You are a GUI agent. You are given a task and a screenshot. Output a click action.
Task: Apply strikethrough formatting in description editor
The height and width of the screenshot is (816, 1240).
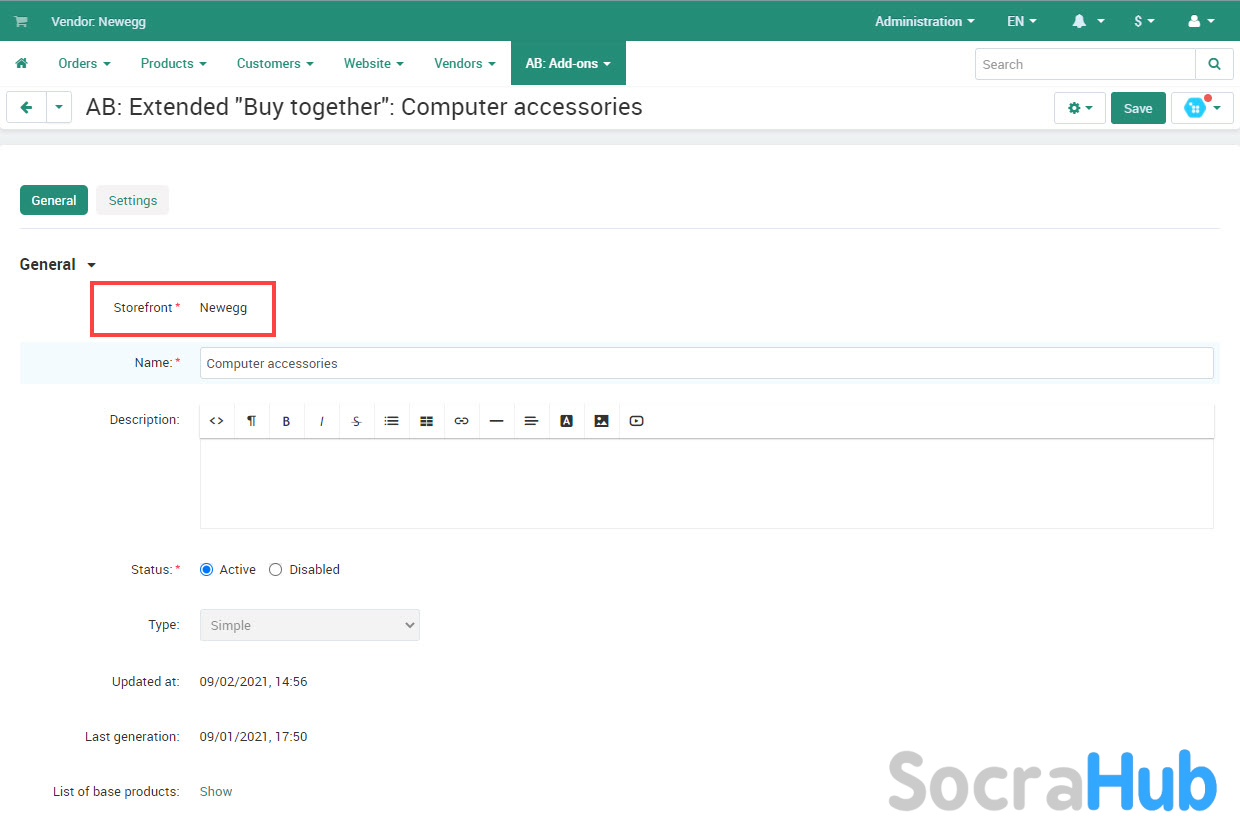(x=356, y=421)
